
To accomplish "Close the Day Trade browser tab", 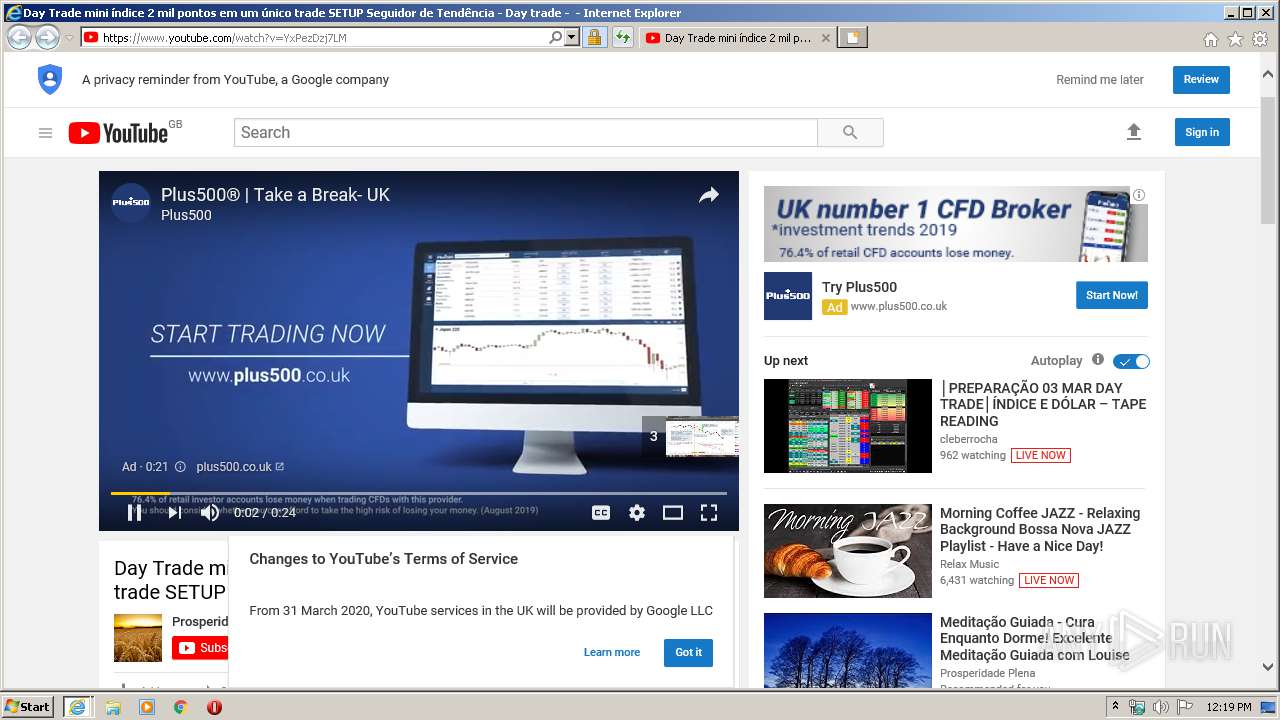I will pos(825,38).
